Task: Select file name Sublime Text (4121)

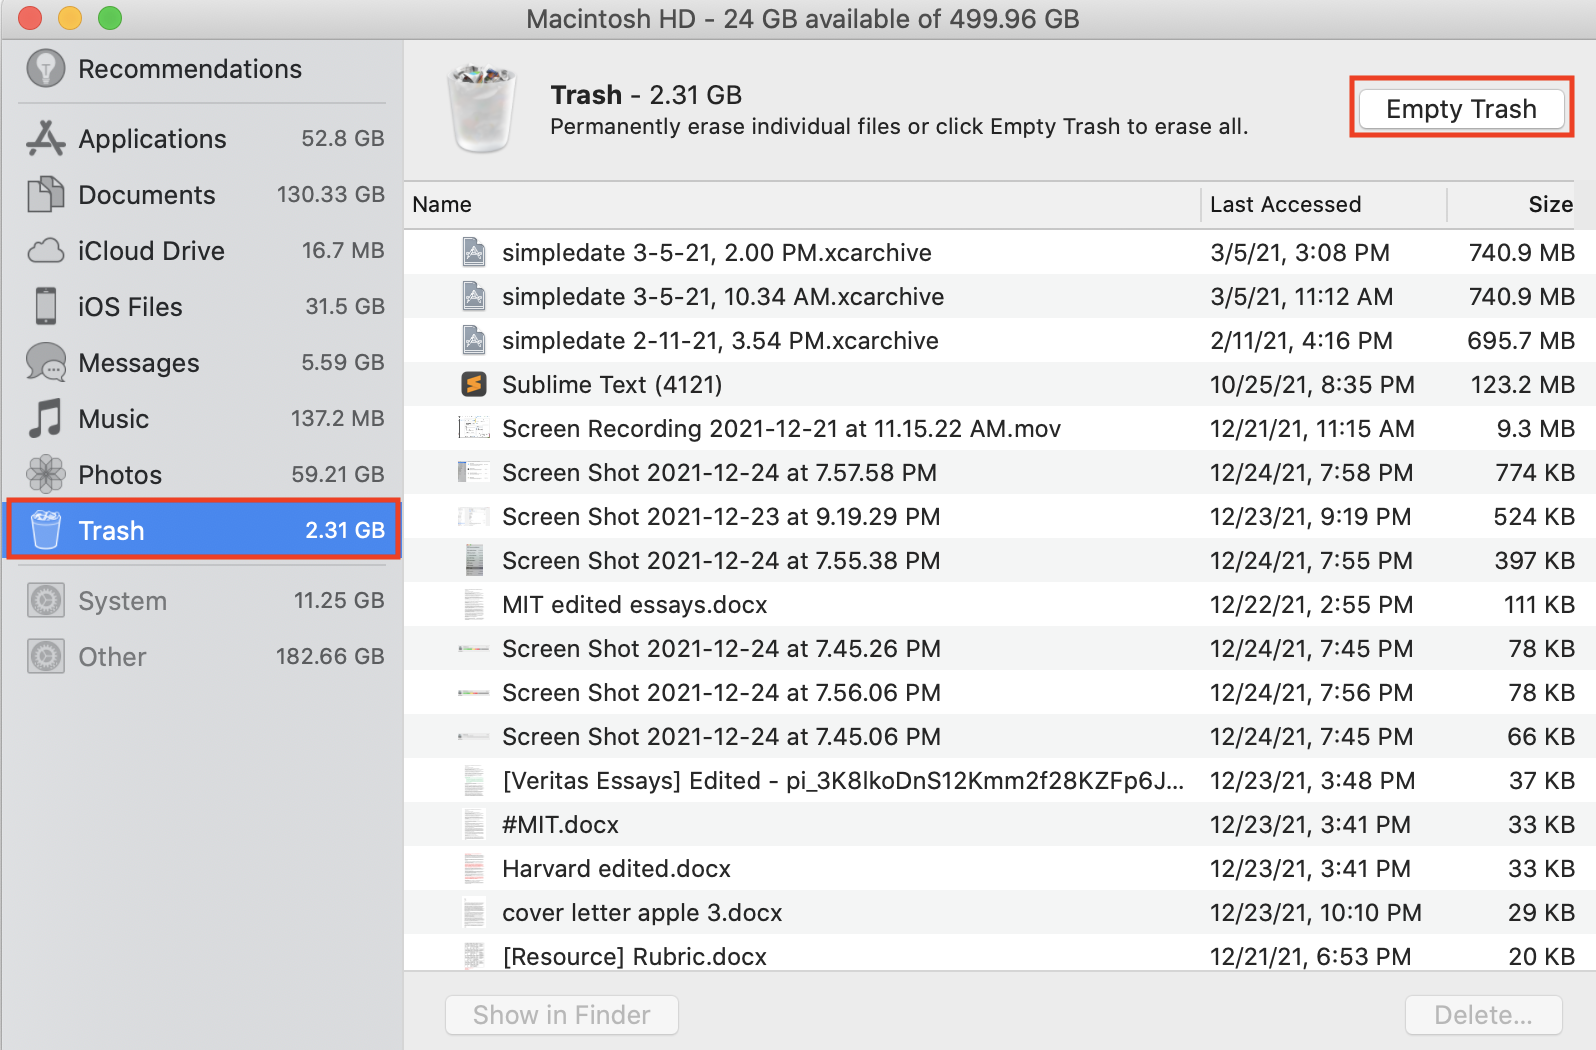Action: point(612,385)
